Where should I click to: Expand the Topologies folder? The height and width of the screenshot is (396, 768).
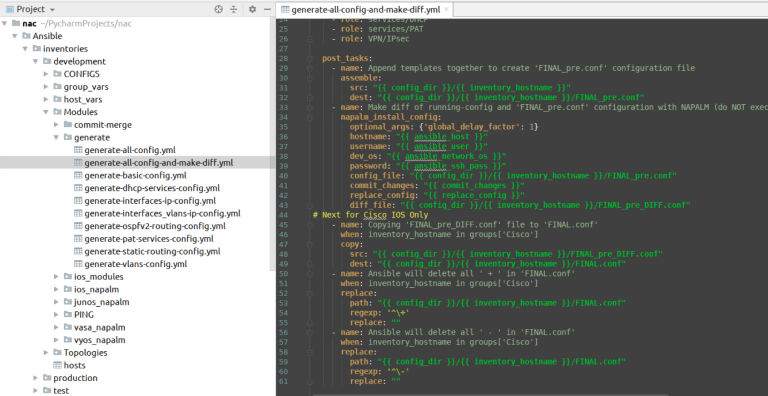[46, 353]
